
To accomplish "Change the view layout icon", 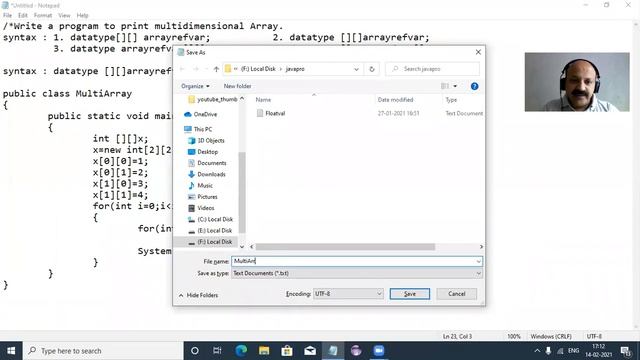I will point(445,86).
